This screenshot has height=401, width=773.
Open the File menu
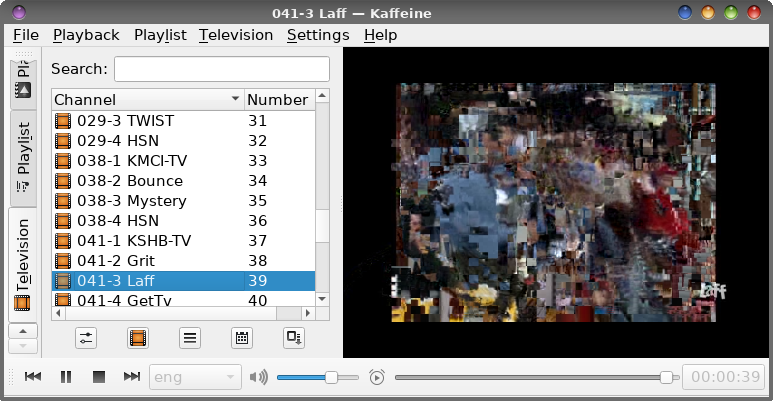pyautogui.click(x=26, y=35)
